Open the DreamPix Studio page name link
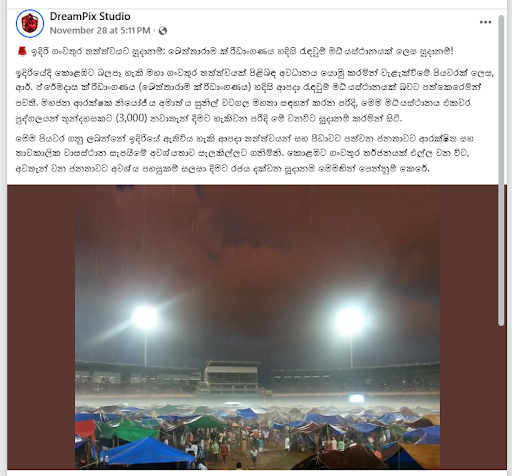The image size is (512, 476). click(90, 16)
